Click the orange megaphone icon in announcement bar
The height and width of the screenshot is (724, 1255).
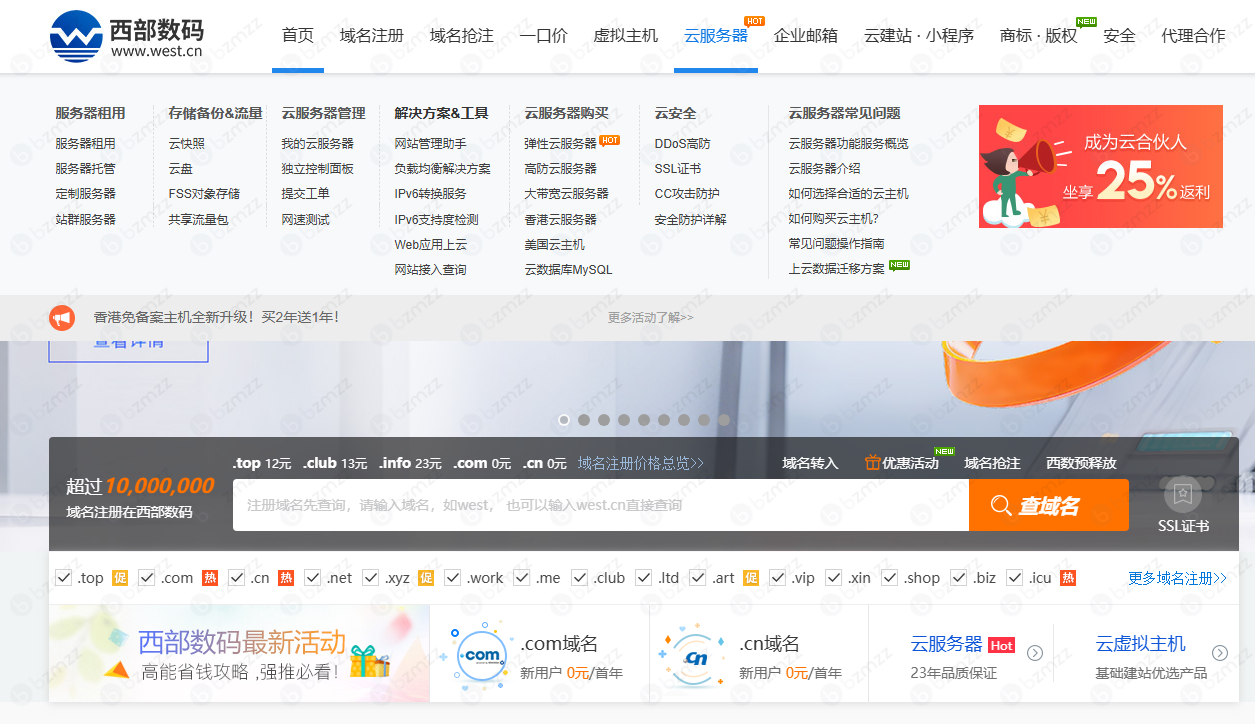pyautogui.click(x=62, y=318)
